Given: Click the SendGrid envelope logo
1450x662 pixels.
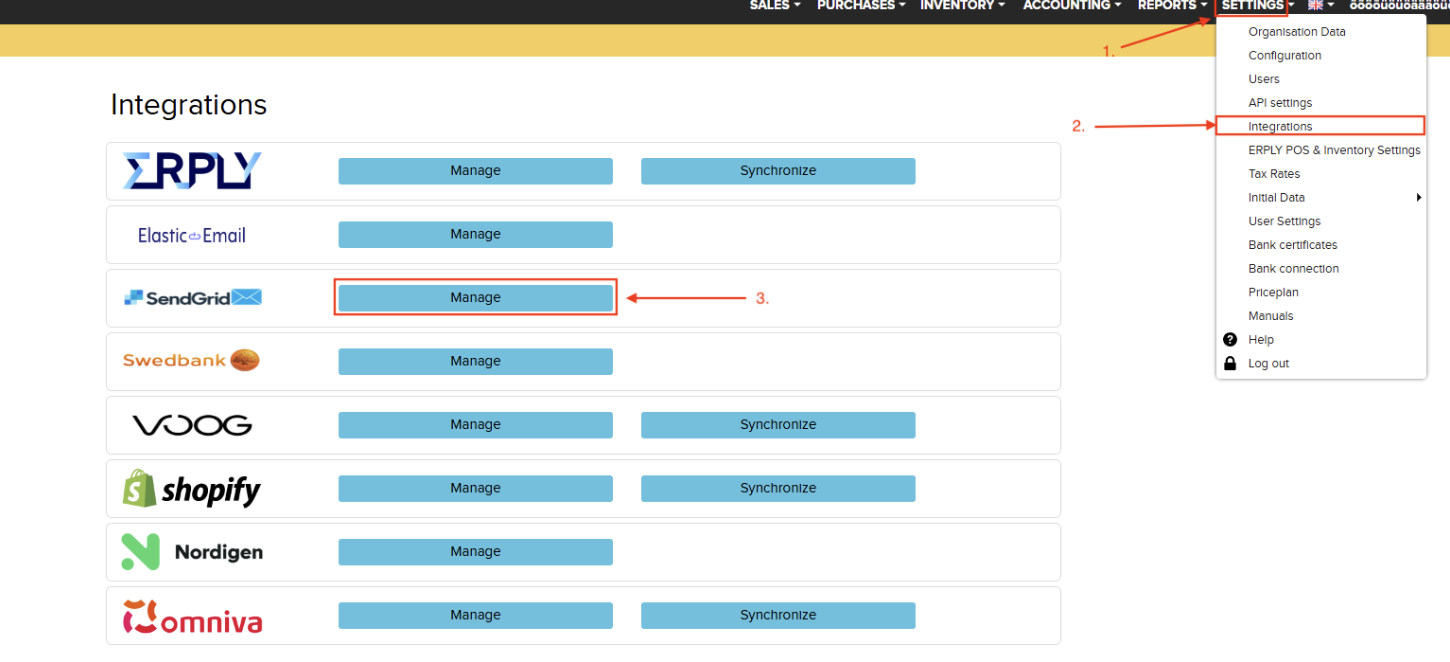Looking at the screenshot, I should pyautogui.click(x=246, y=297).
